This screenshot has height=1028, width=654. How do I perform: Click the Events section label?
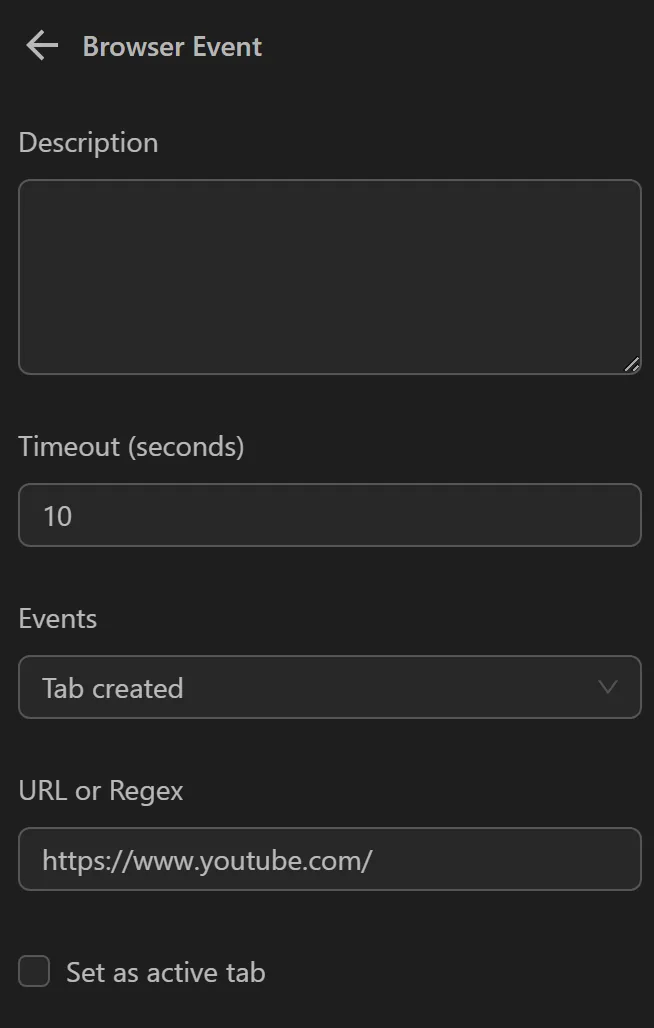pyautogui.click(x=57, y=618)
